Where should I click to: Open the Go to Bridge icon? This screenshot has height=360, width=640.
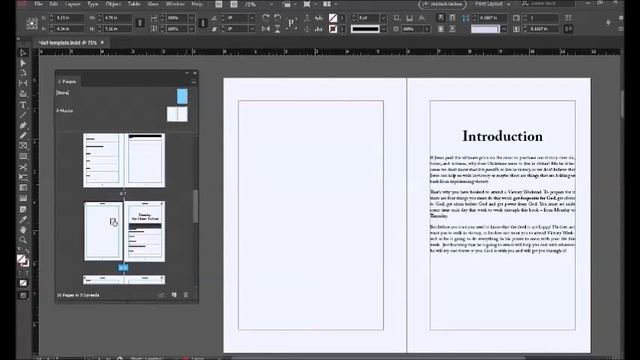(219, 4)
